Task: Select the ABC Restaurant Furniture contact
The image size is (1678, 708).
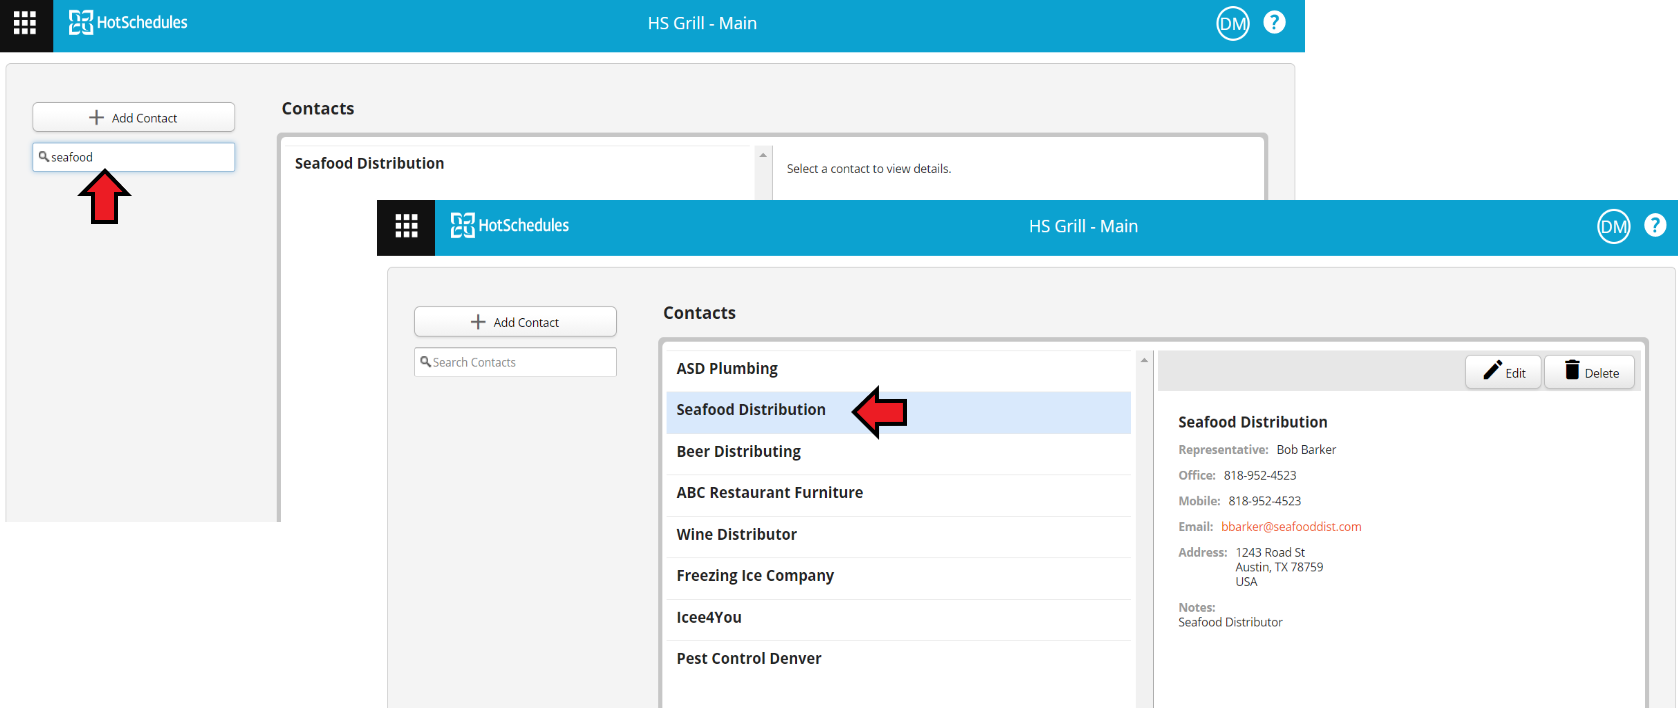Action: (x=898, y=493)
